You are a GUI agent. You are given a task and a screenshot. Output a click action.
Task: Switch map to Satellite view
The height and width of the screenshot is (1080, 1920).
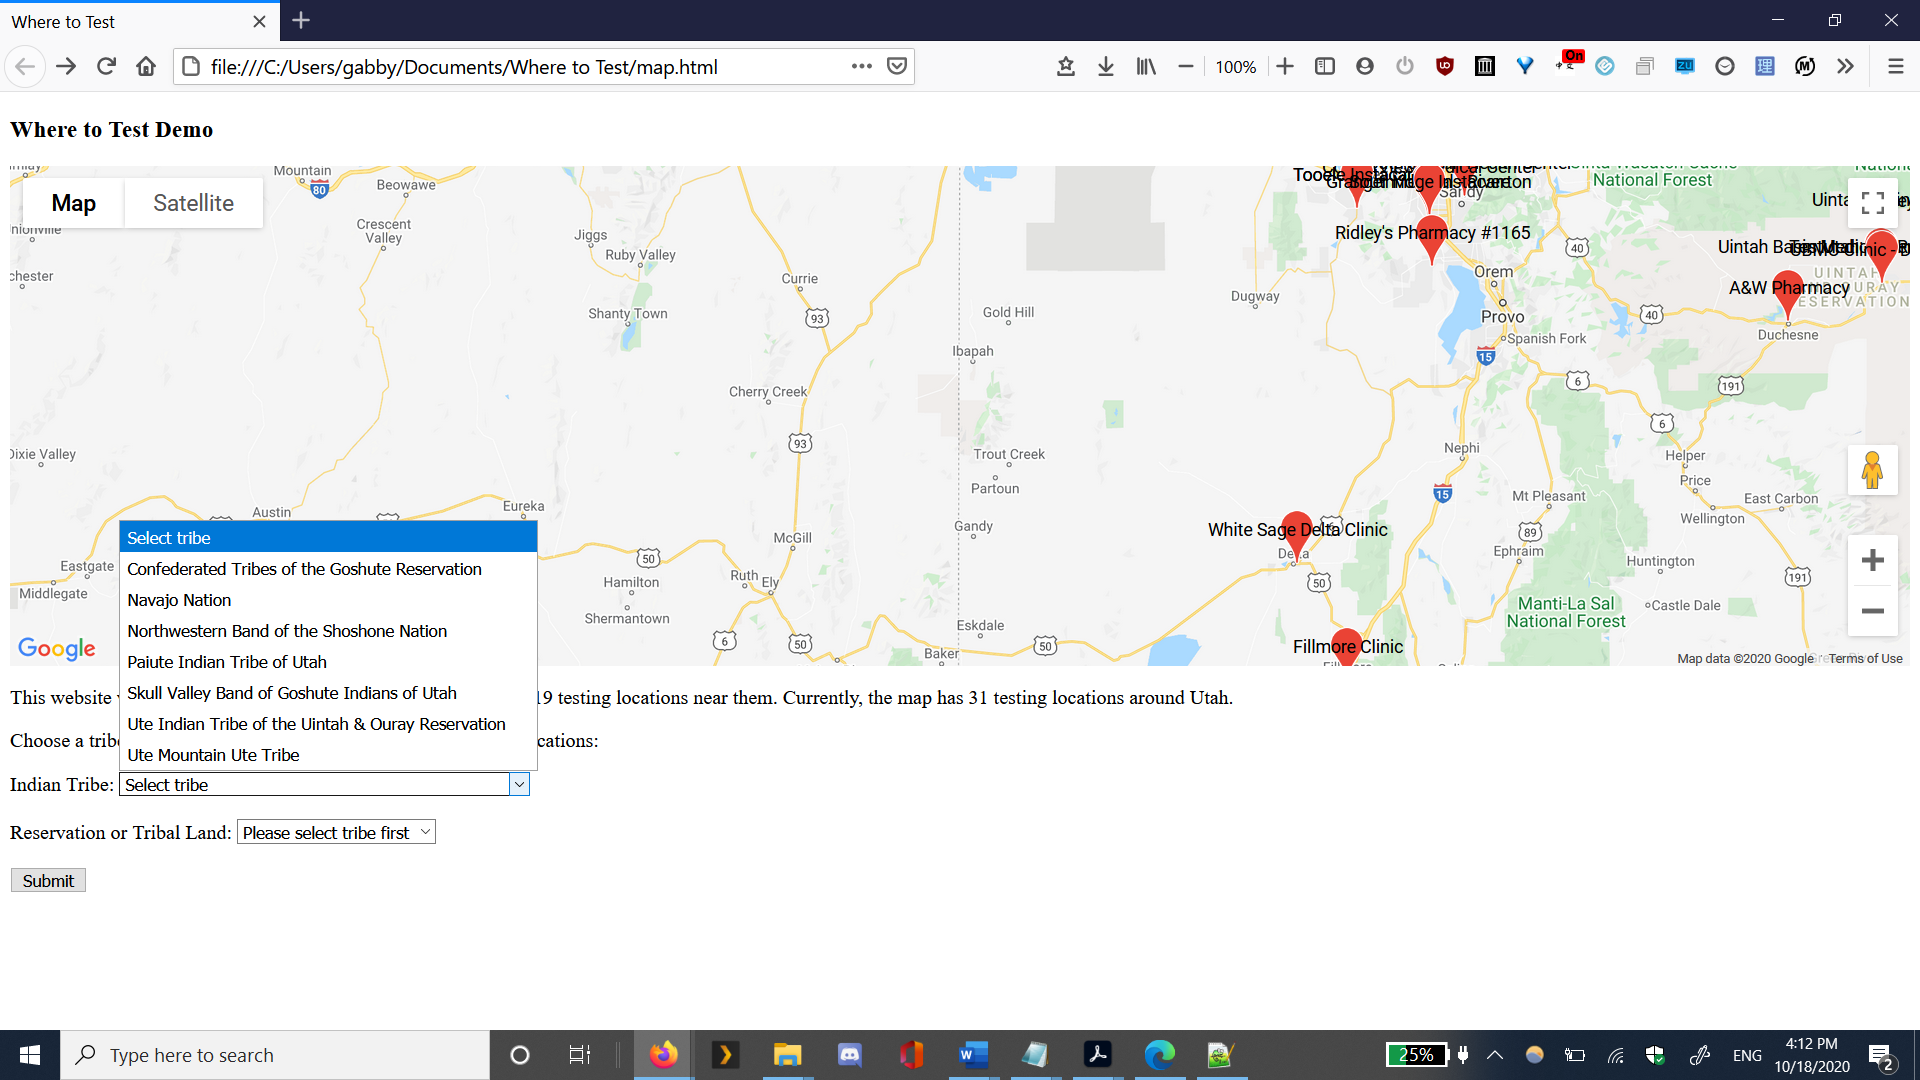click(x=193, y=203)
